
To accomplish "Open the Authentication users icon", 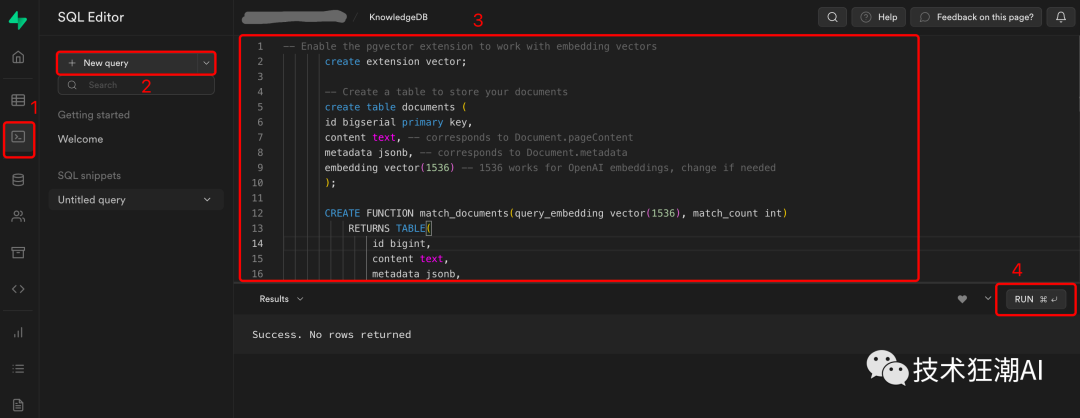I will [18, 216].
